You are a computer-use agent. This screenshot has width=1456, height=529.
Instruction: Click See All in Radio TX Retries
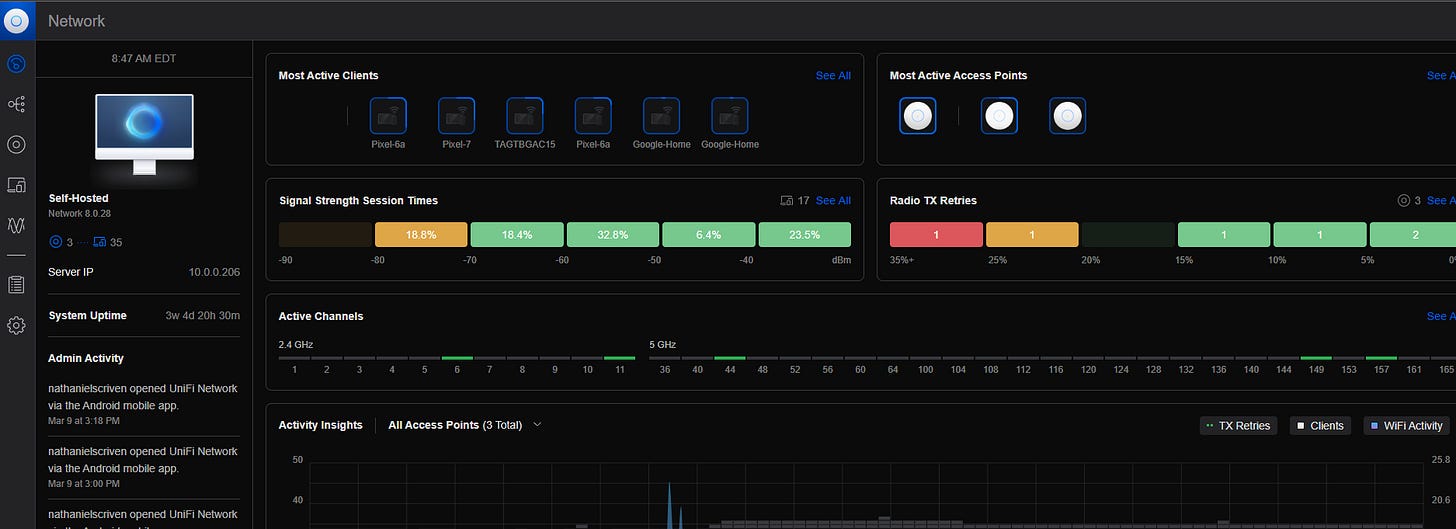tap(1441, 201)
